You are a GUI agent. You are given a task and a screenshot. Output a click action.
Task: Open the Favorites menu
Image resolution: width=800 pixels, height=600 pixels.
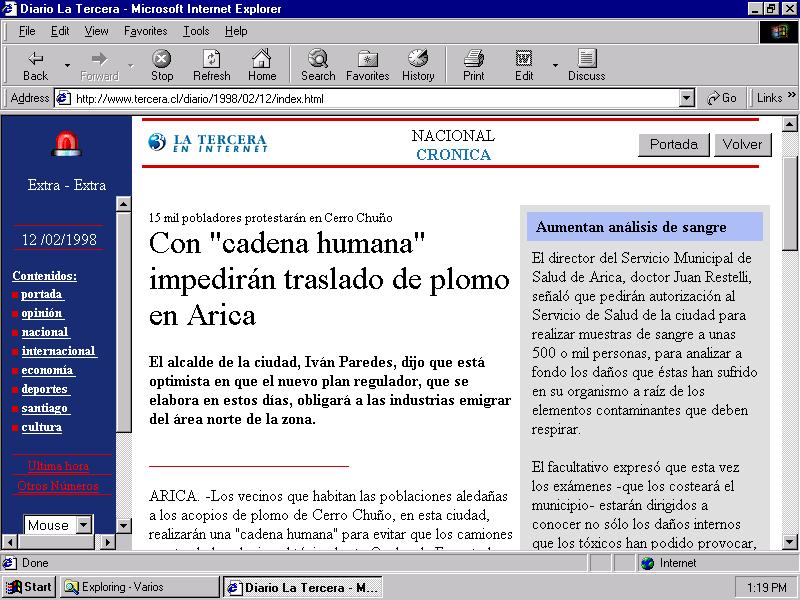coord(145,31)
